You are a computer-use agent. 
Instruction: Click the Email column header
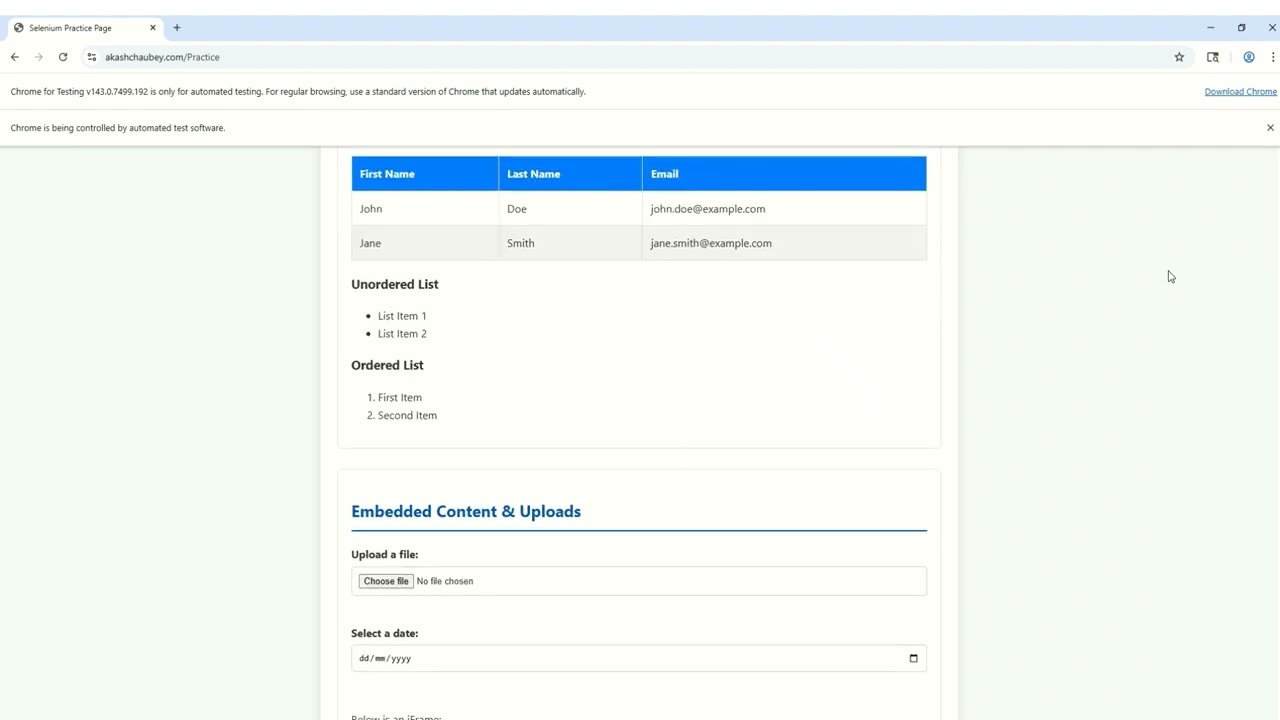click(x=784, y=174)
